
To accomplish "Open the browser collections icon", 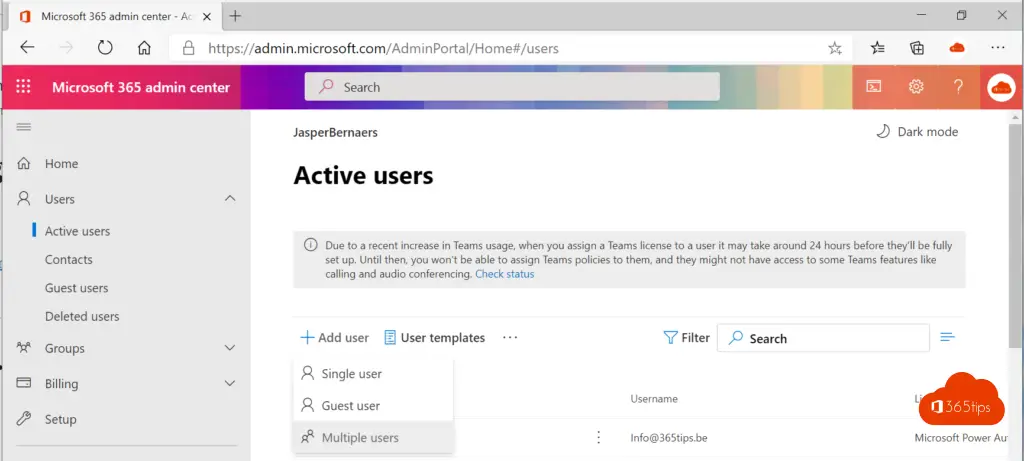I will click(x=917, y=48).
